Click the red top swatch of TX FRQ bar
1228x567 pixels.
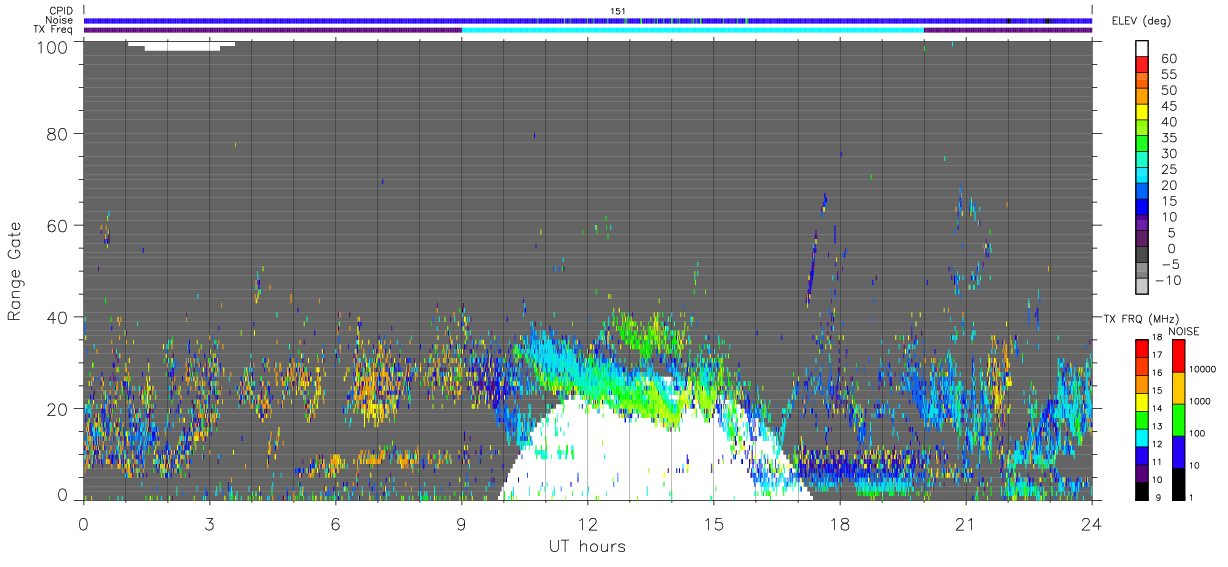[1142, 348]
